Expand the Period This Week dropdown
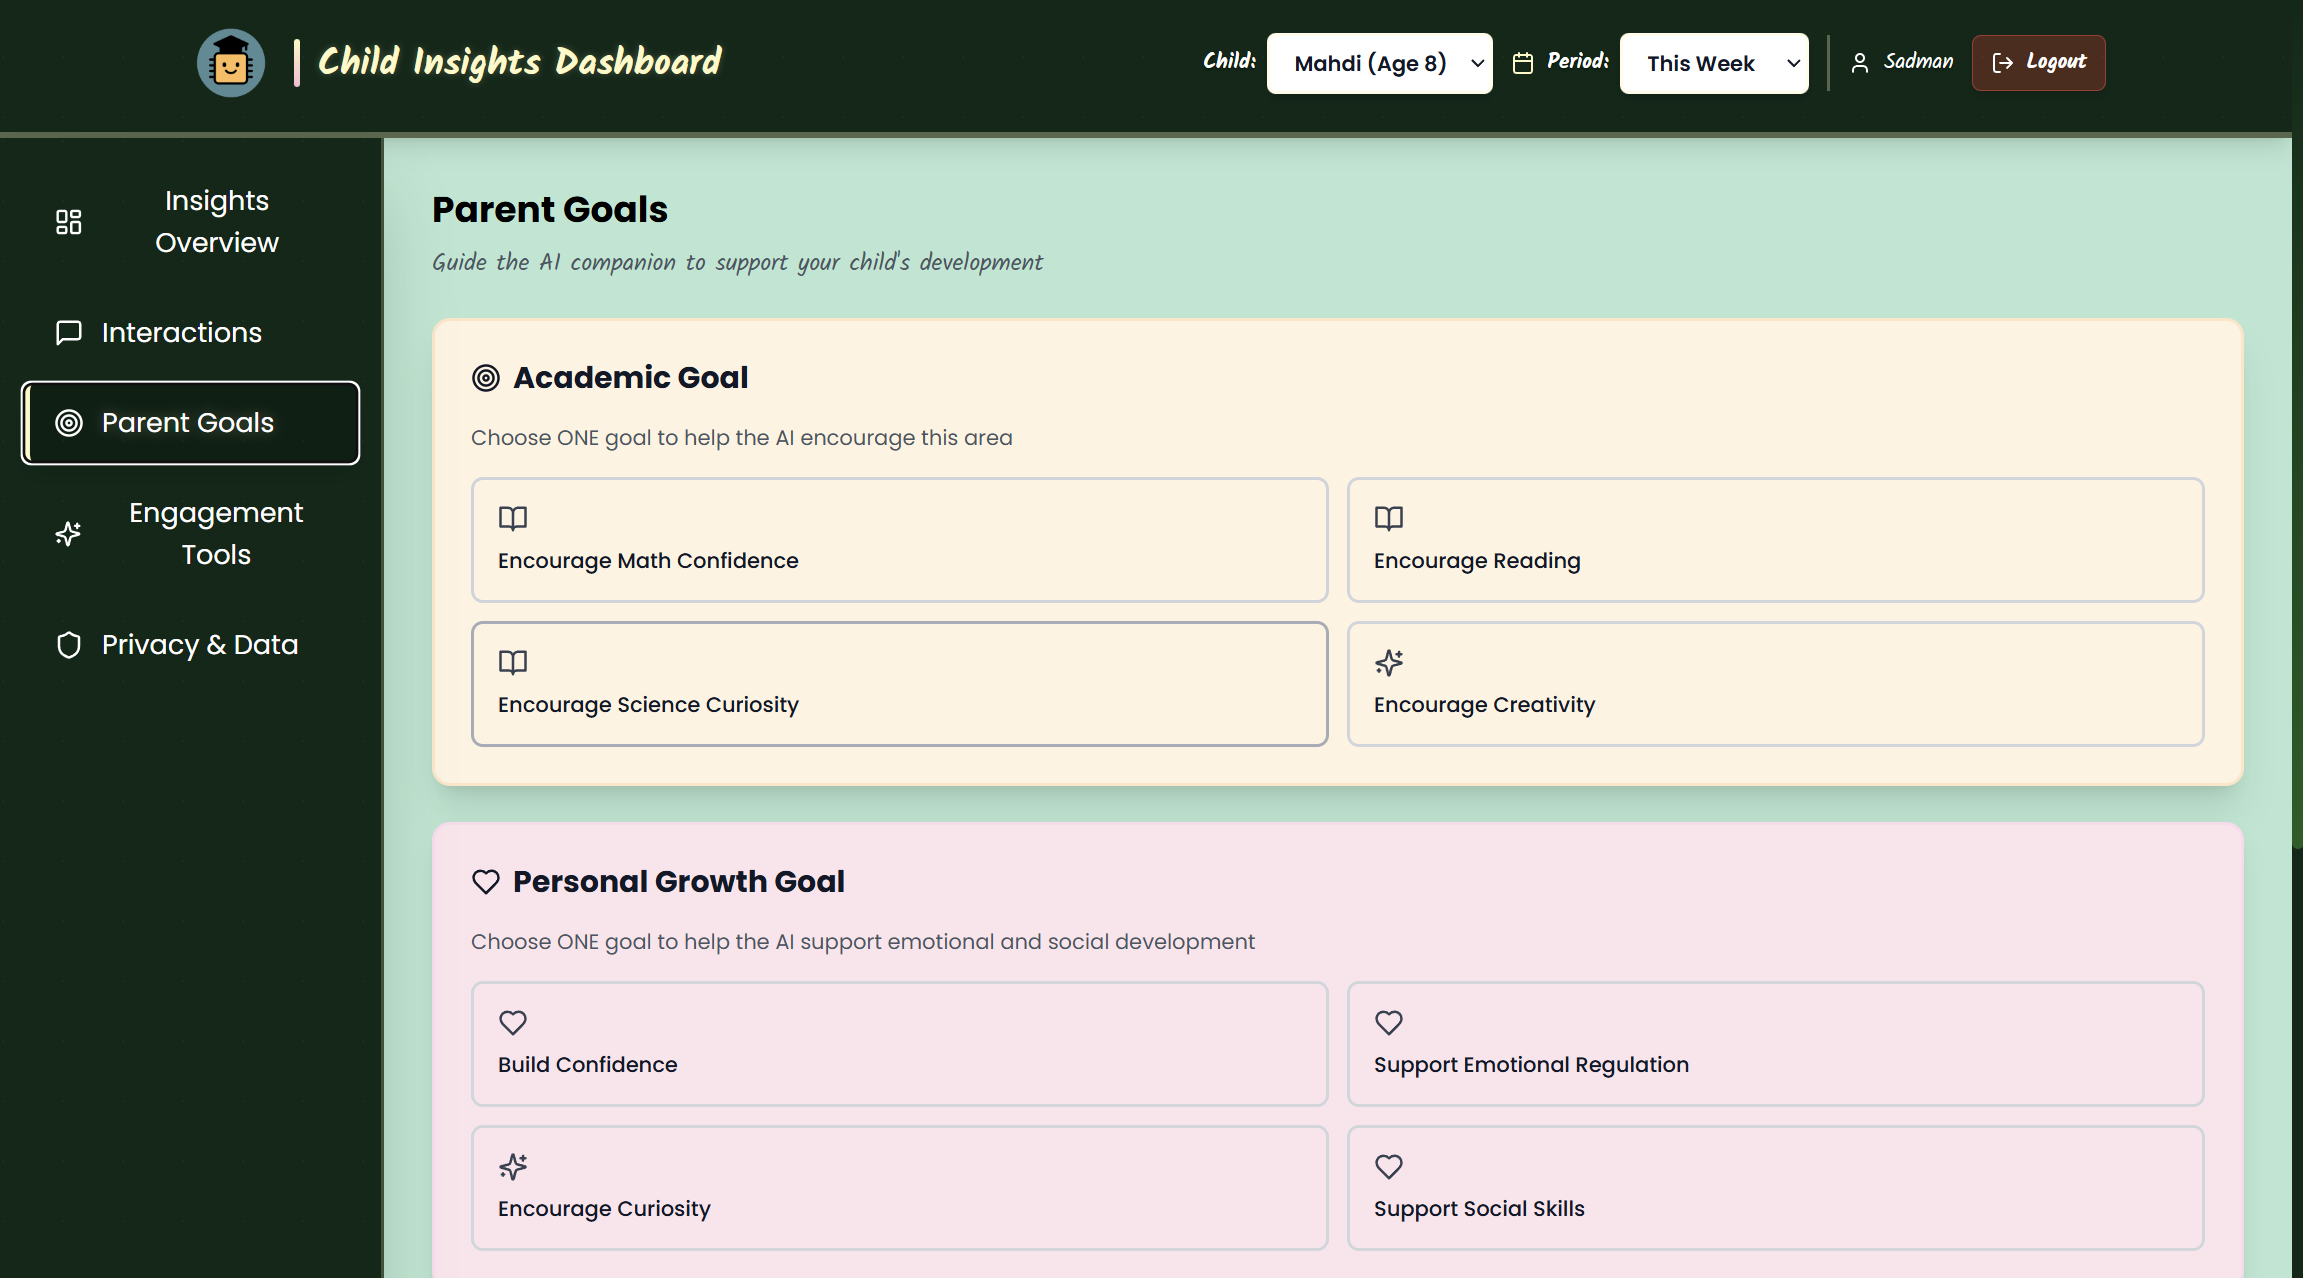2303x1278 pixels. pos(1713,63)
